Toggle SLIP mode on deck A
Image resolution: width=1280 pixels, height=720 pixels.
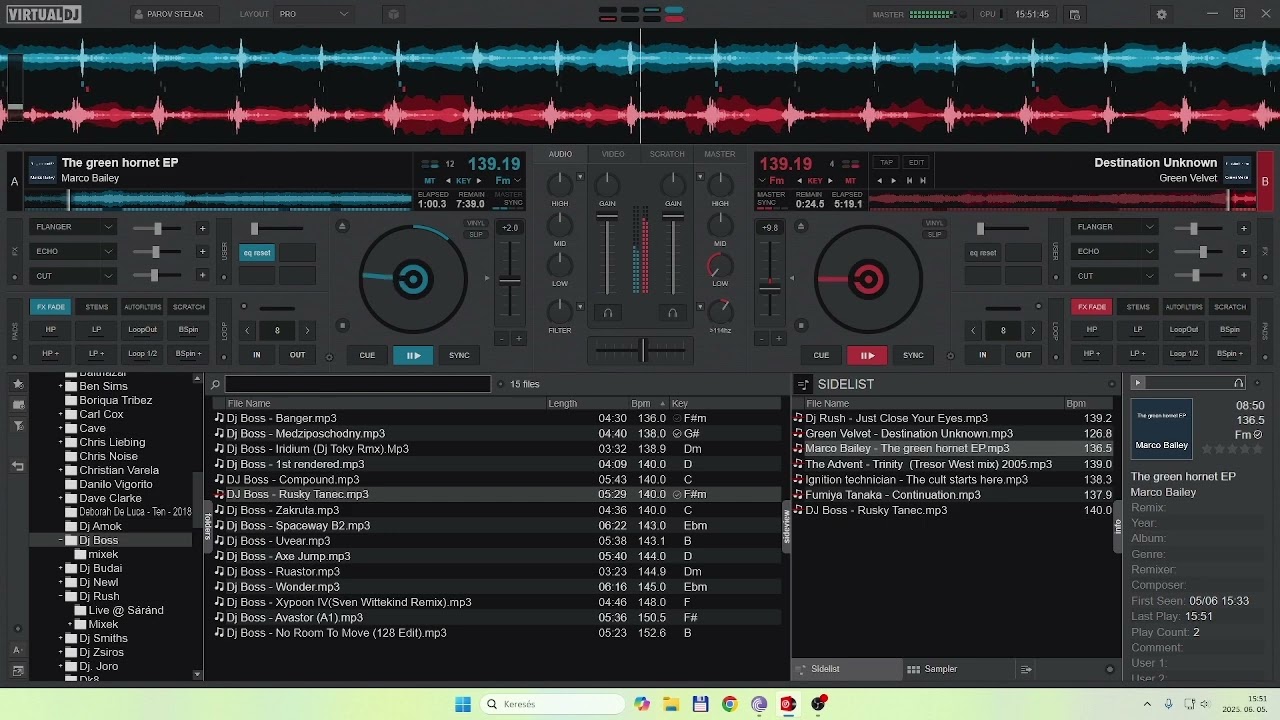(476, 235)
